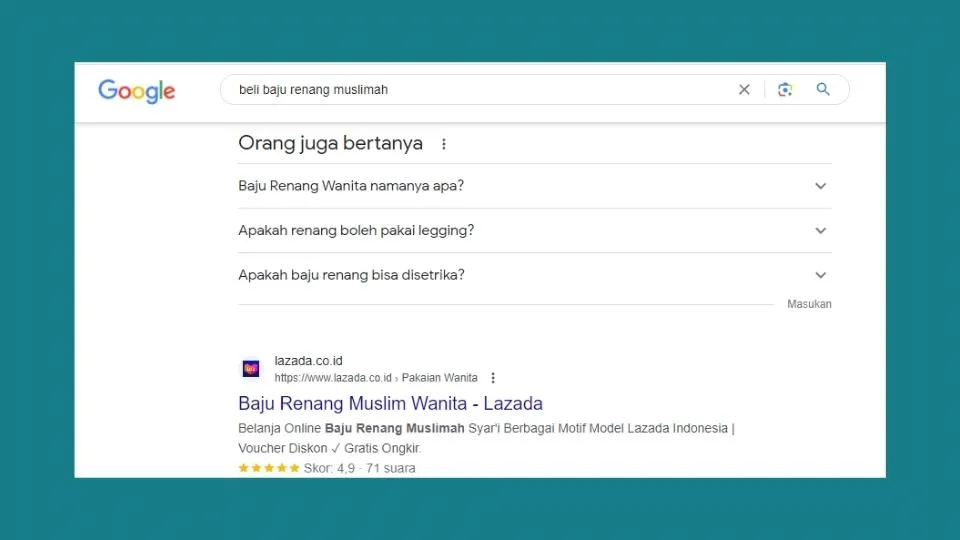
Task: Open options menu beside Orang juga bertanya
Action: point(444,144)
